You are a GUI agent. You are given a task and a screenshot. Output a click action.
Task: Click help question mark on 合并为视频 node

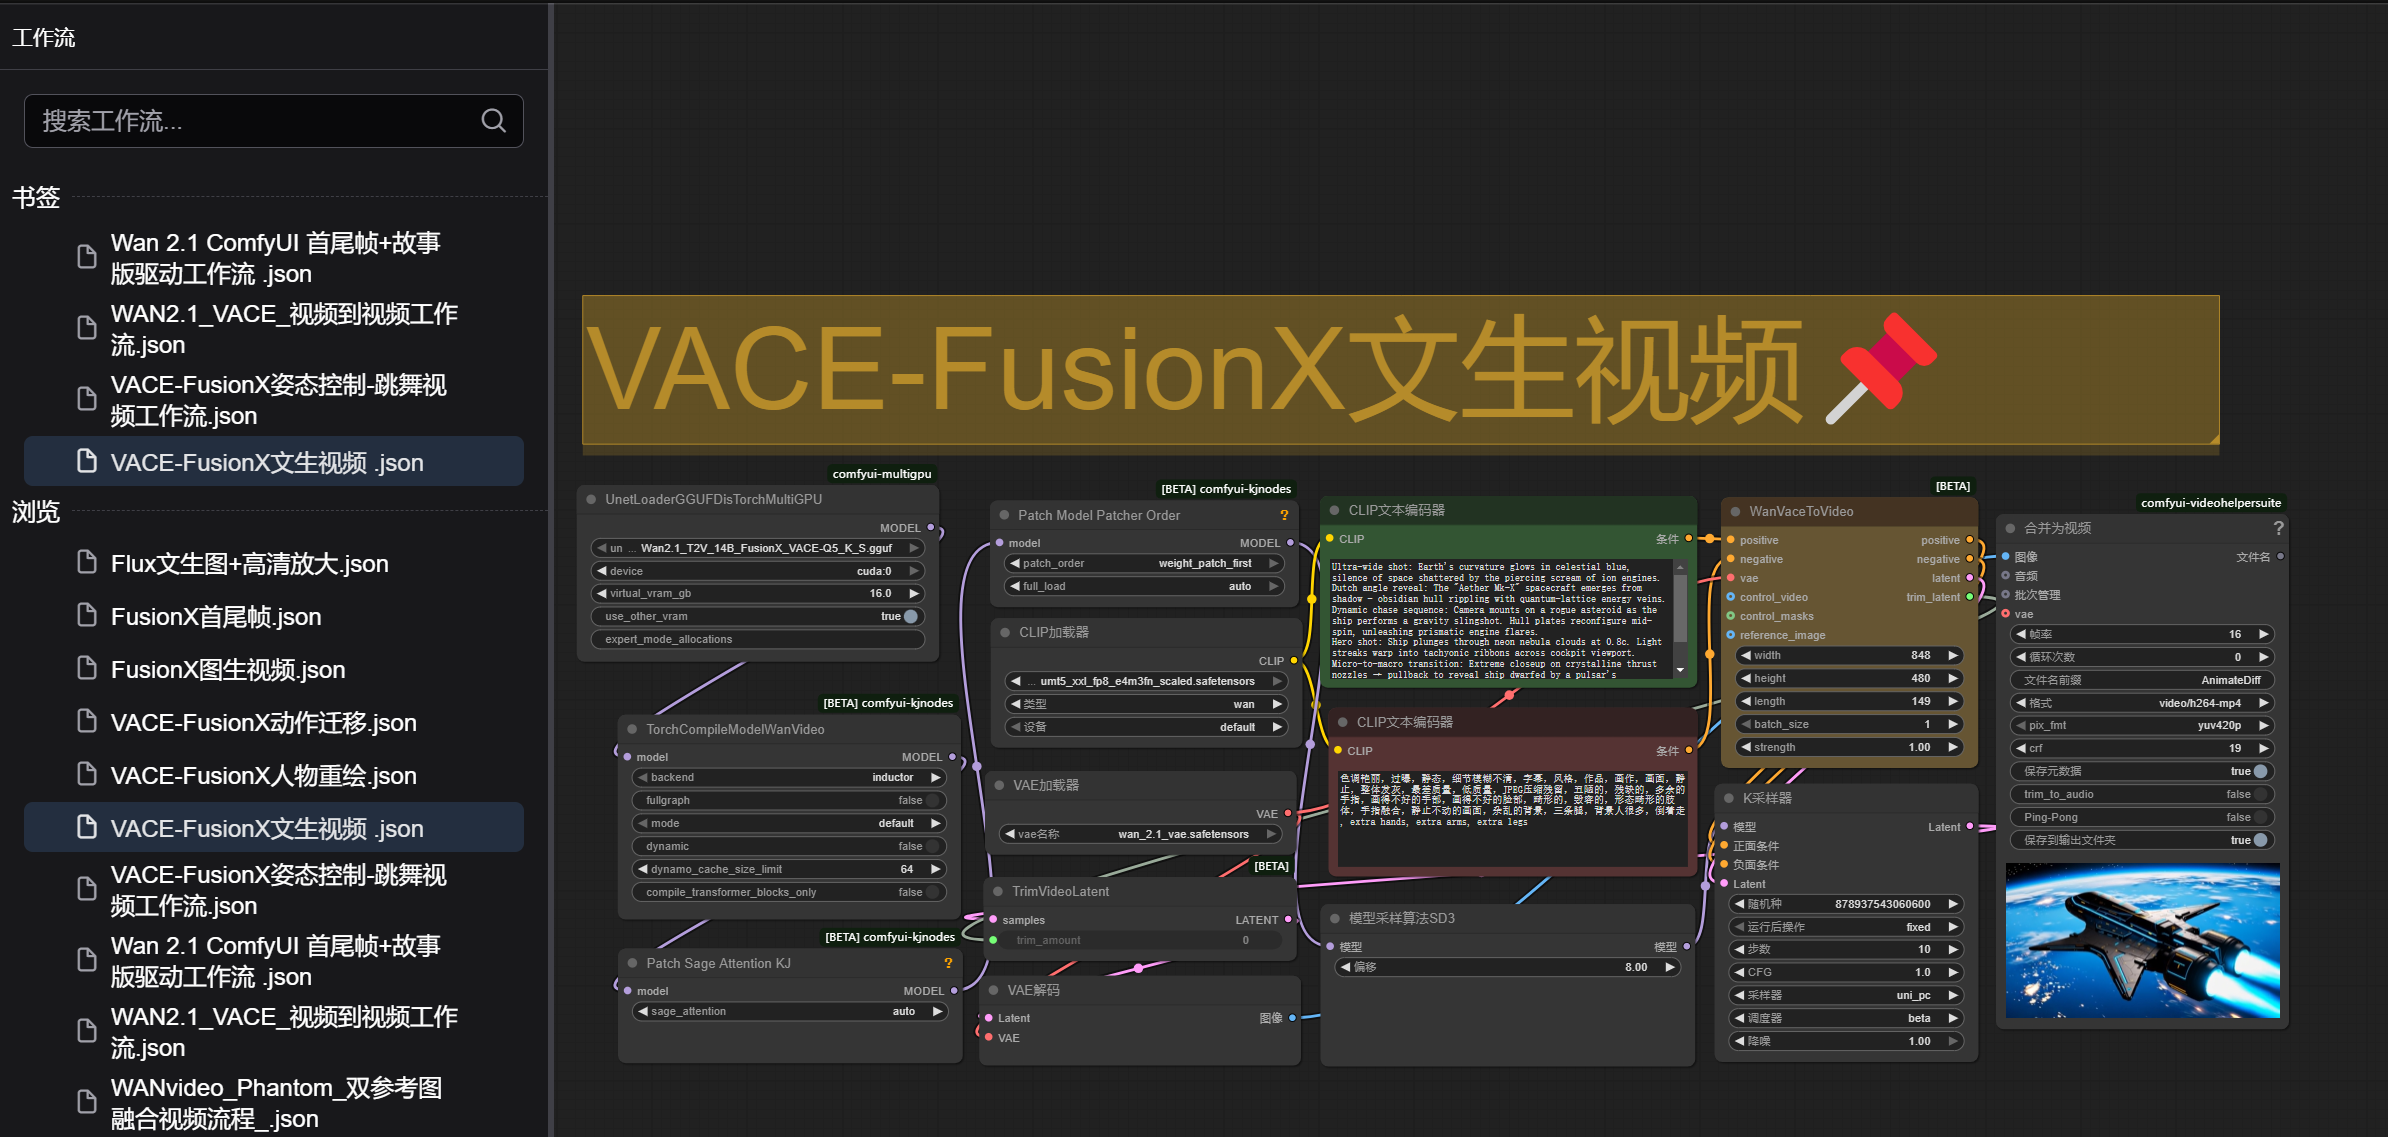pos(2278,528)
